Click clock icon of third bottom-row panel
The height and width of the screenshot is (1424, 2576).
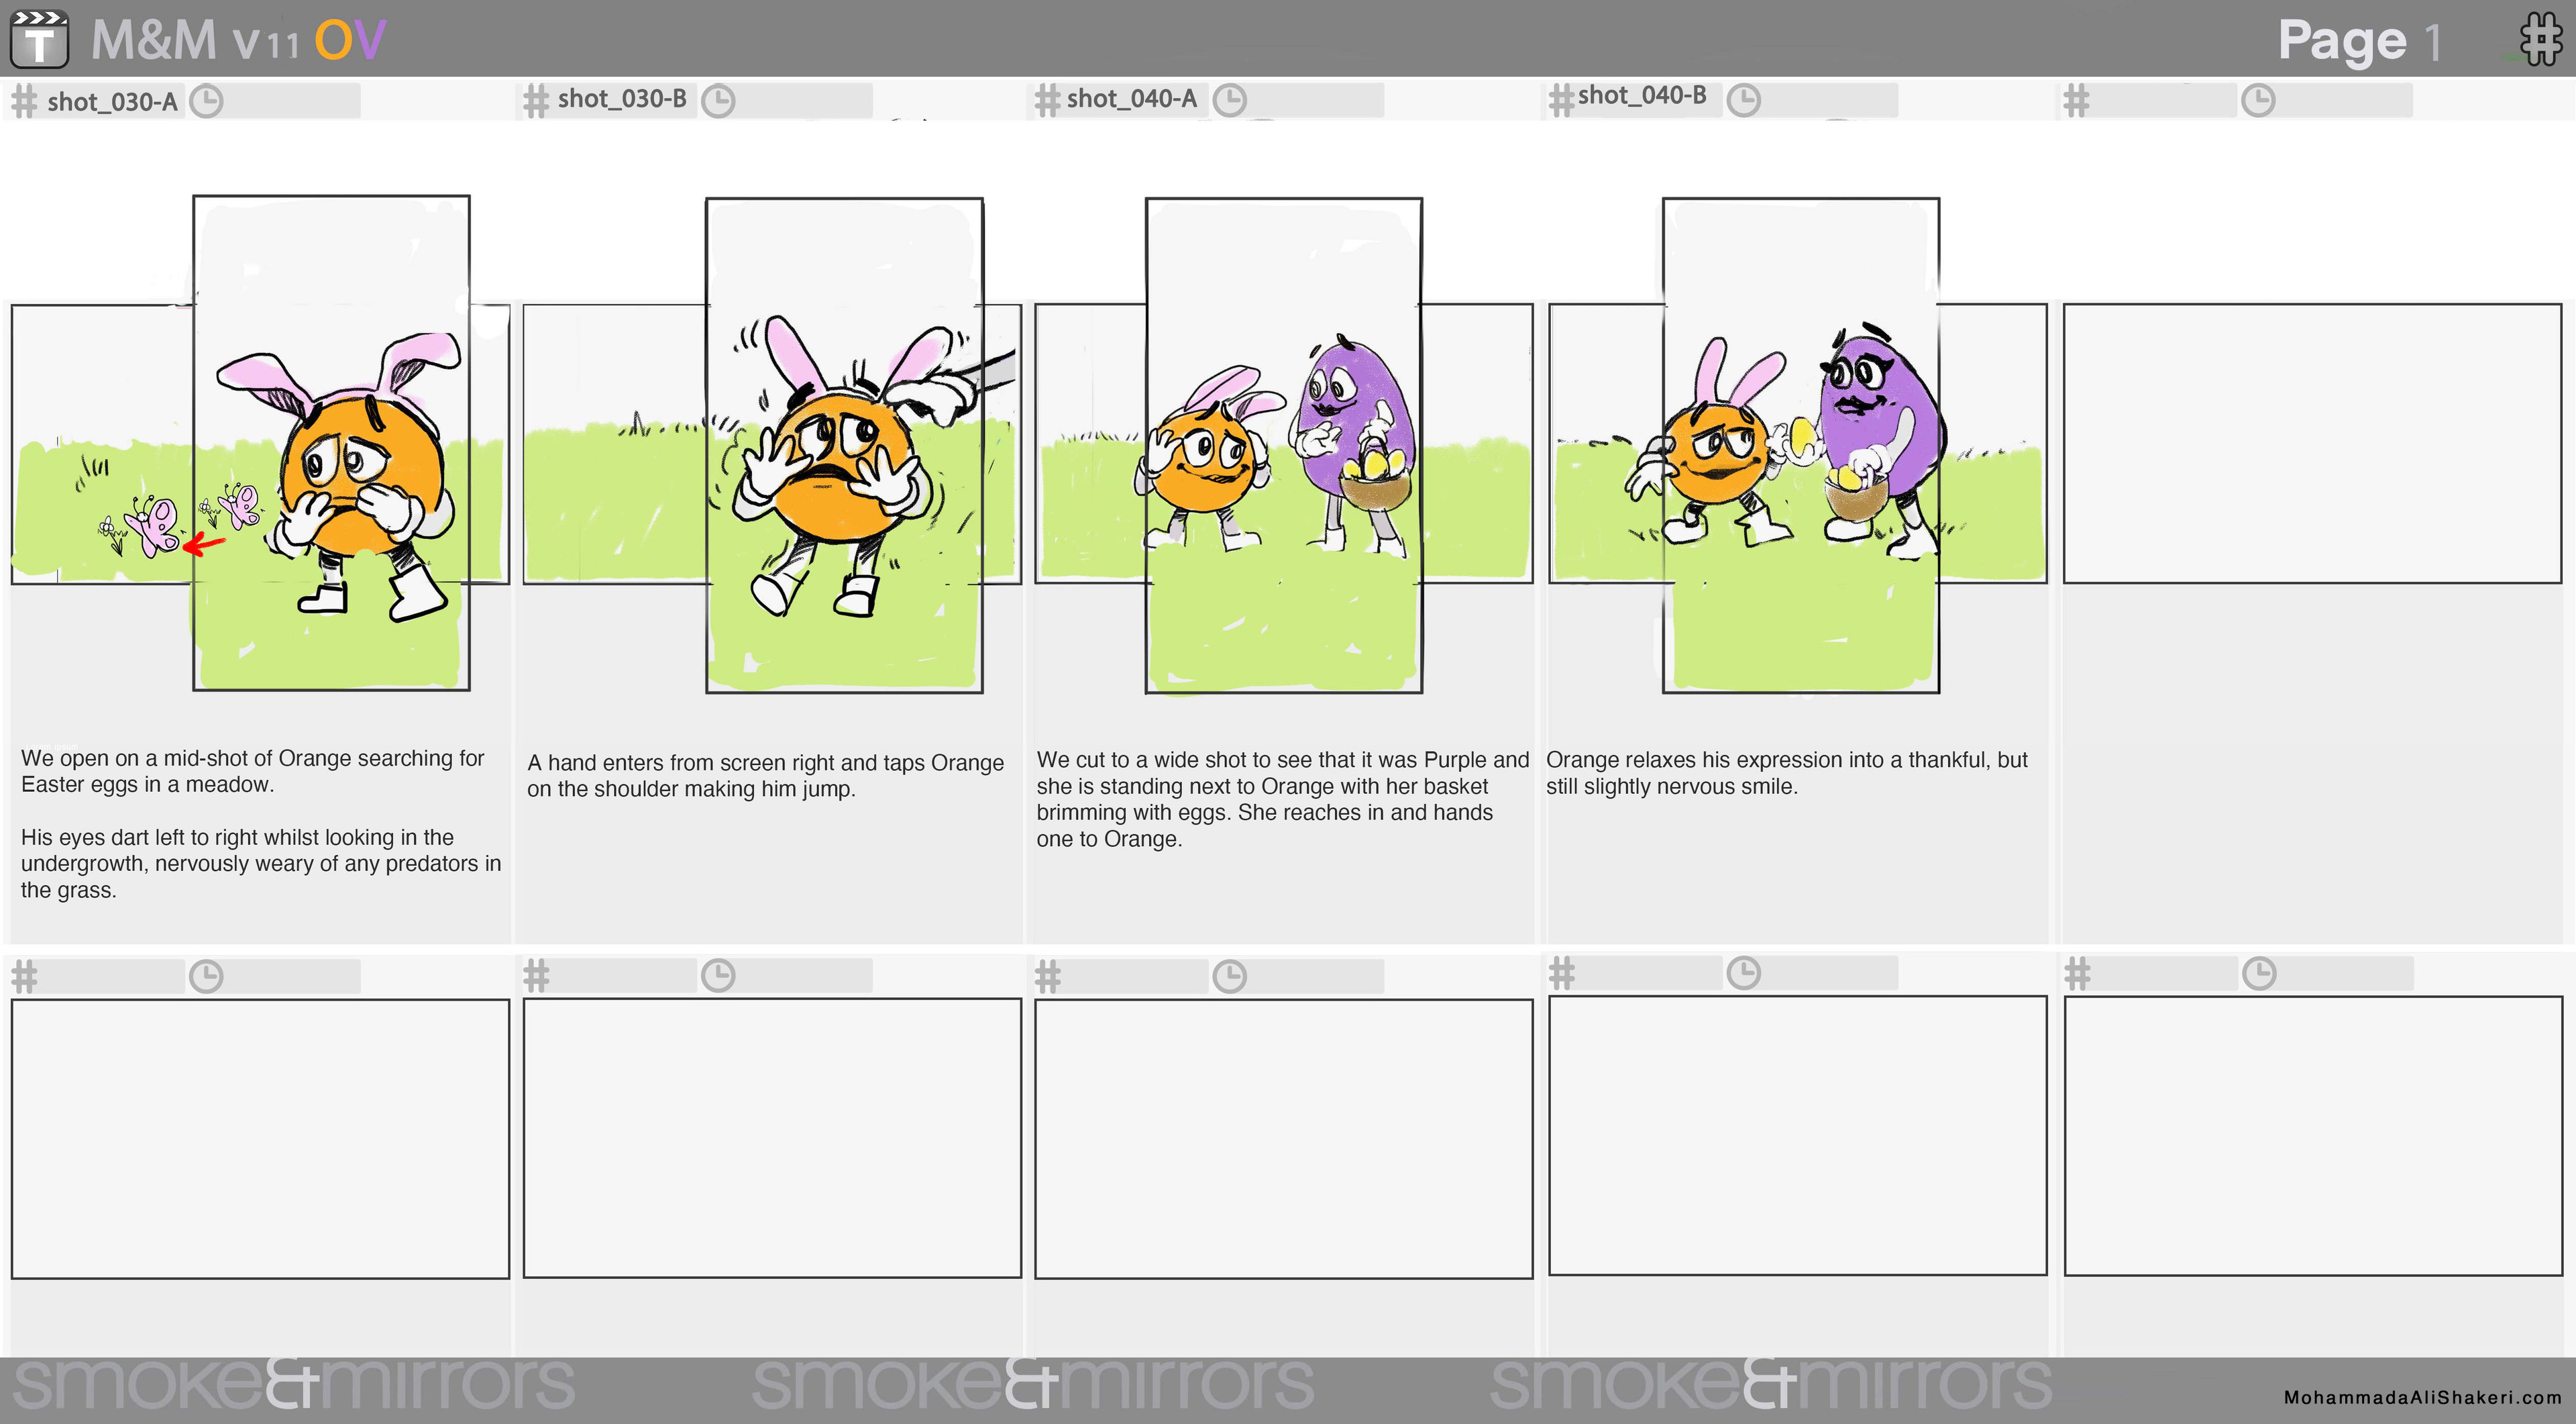[x=1230, y=976]
